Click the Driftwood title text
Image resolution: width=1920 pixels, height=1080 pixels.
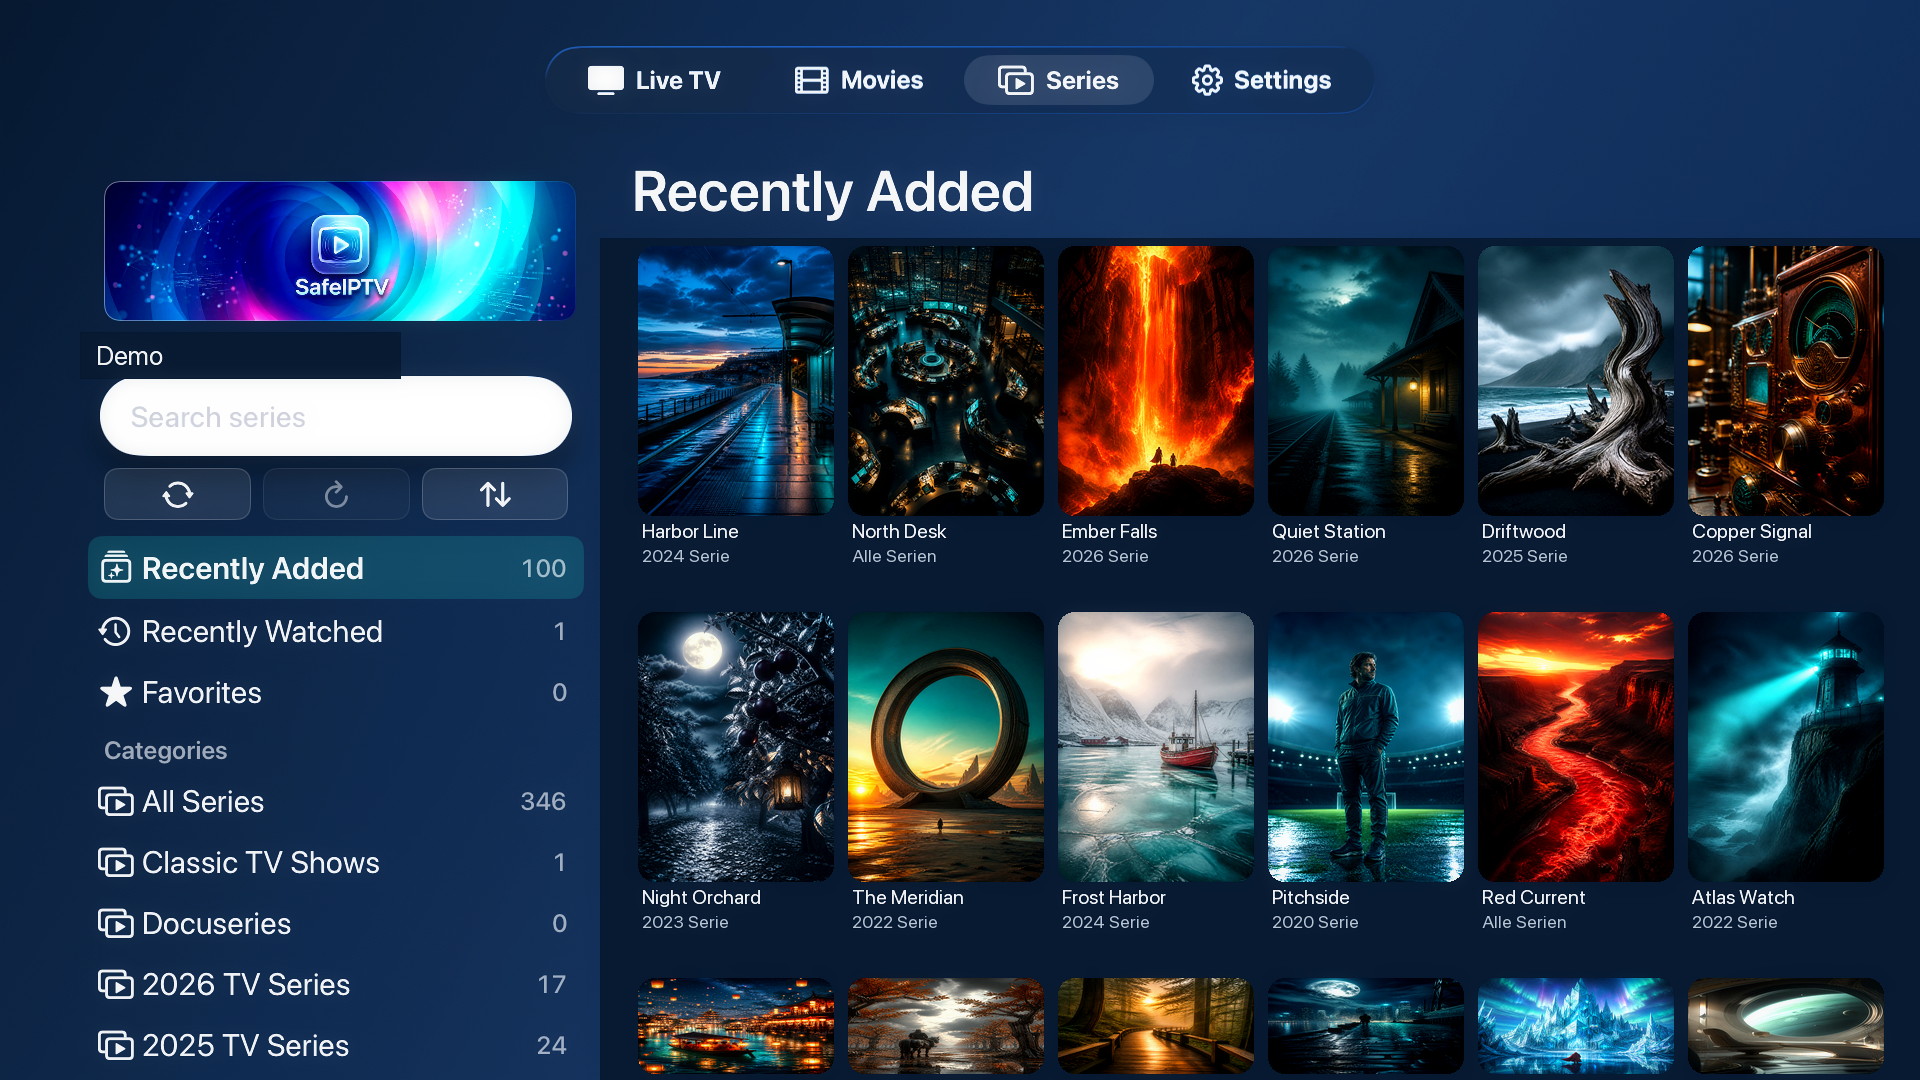(x=1524, y=531)
